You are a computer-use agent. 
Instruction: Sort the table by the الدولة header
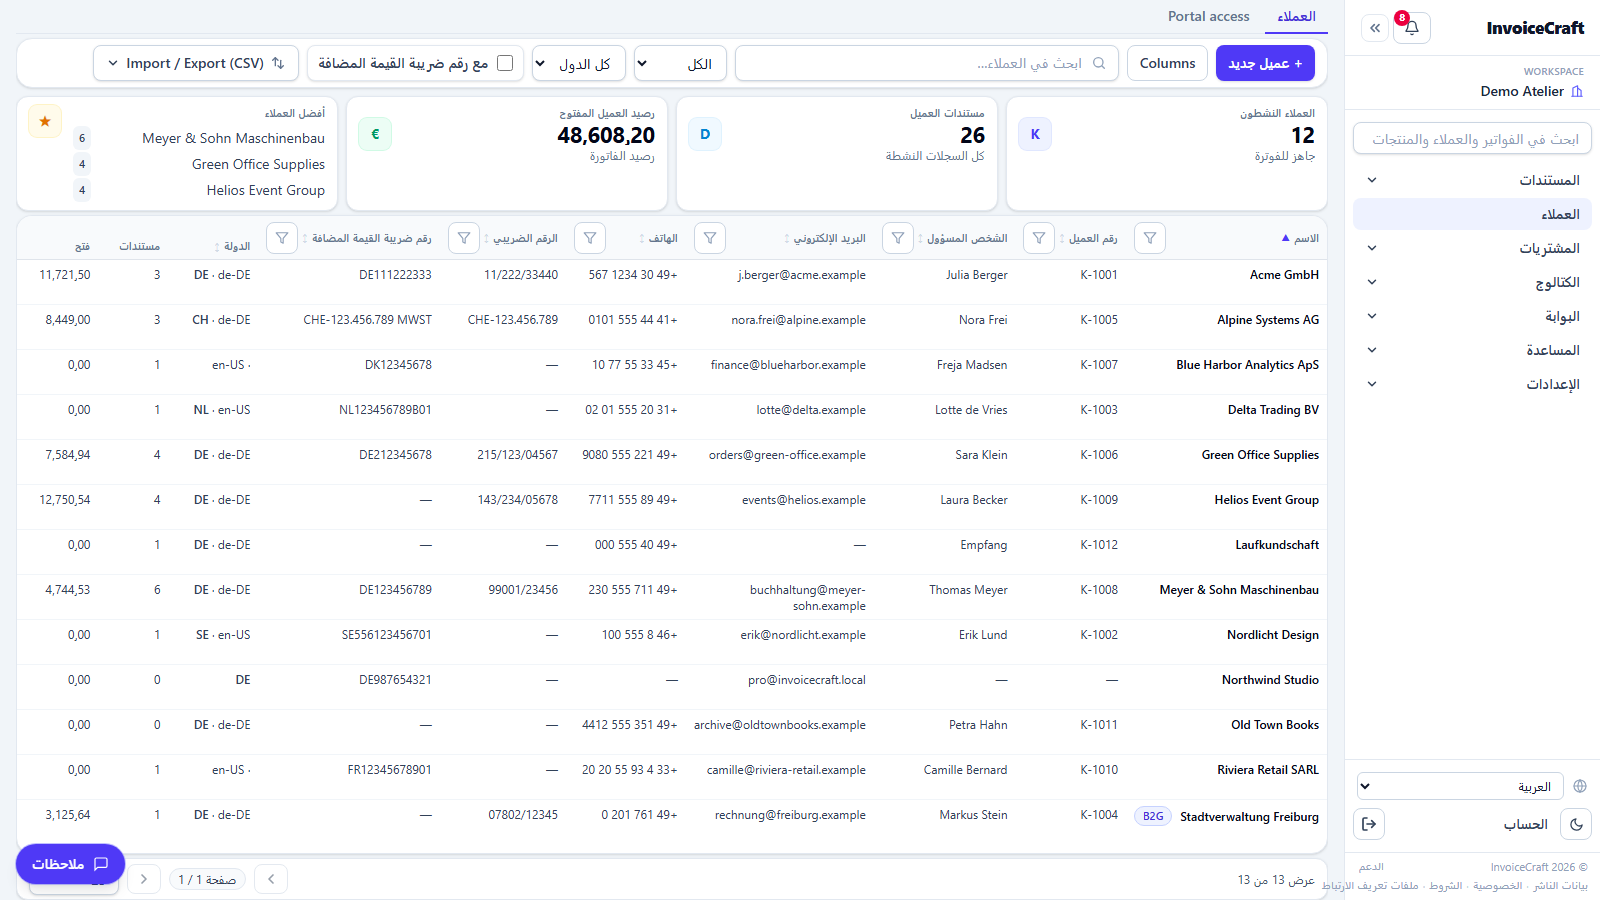(x=232, y=246)
